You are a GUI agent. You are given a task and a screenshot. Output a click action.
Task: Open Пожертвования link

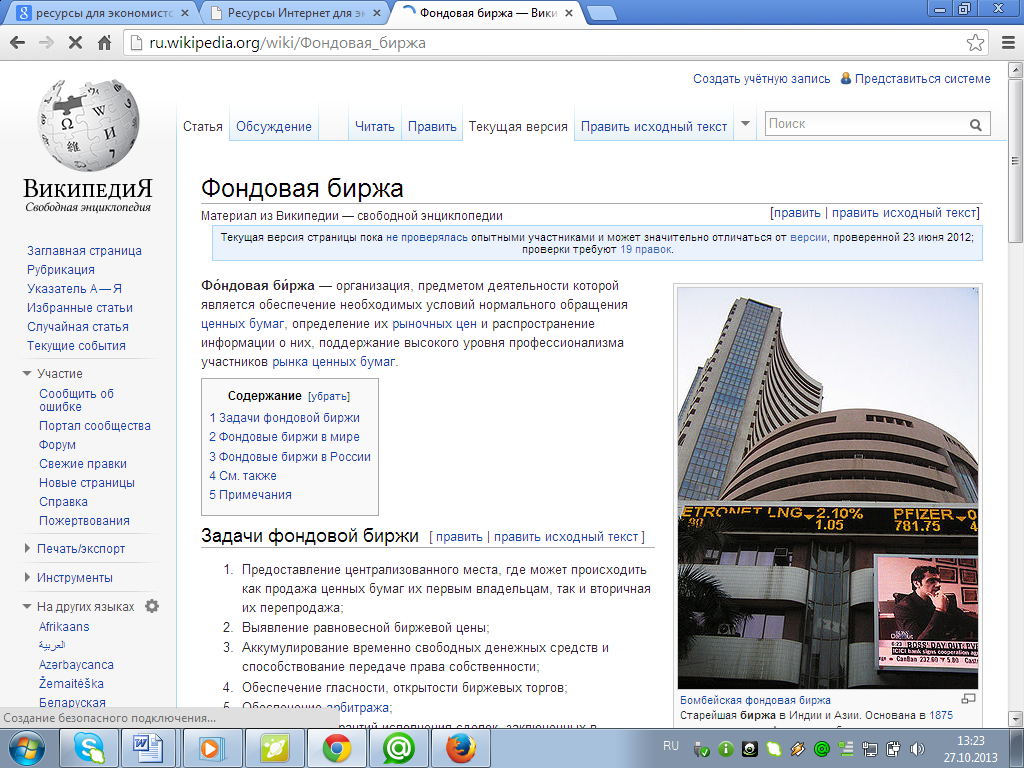[84, 520]
